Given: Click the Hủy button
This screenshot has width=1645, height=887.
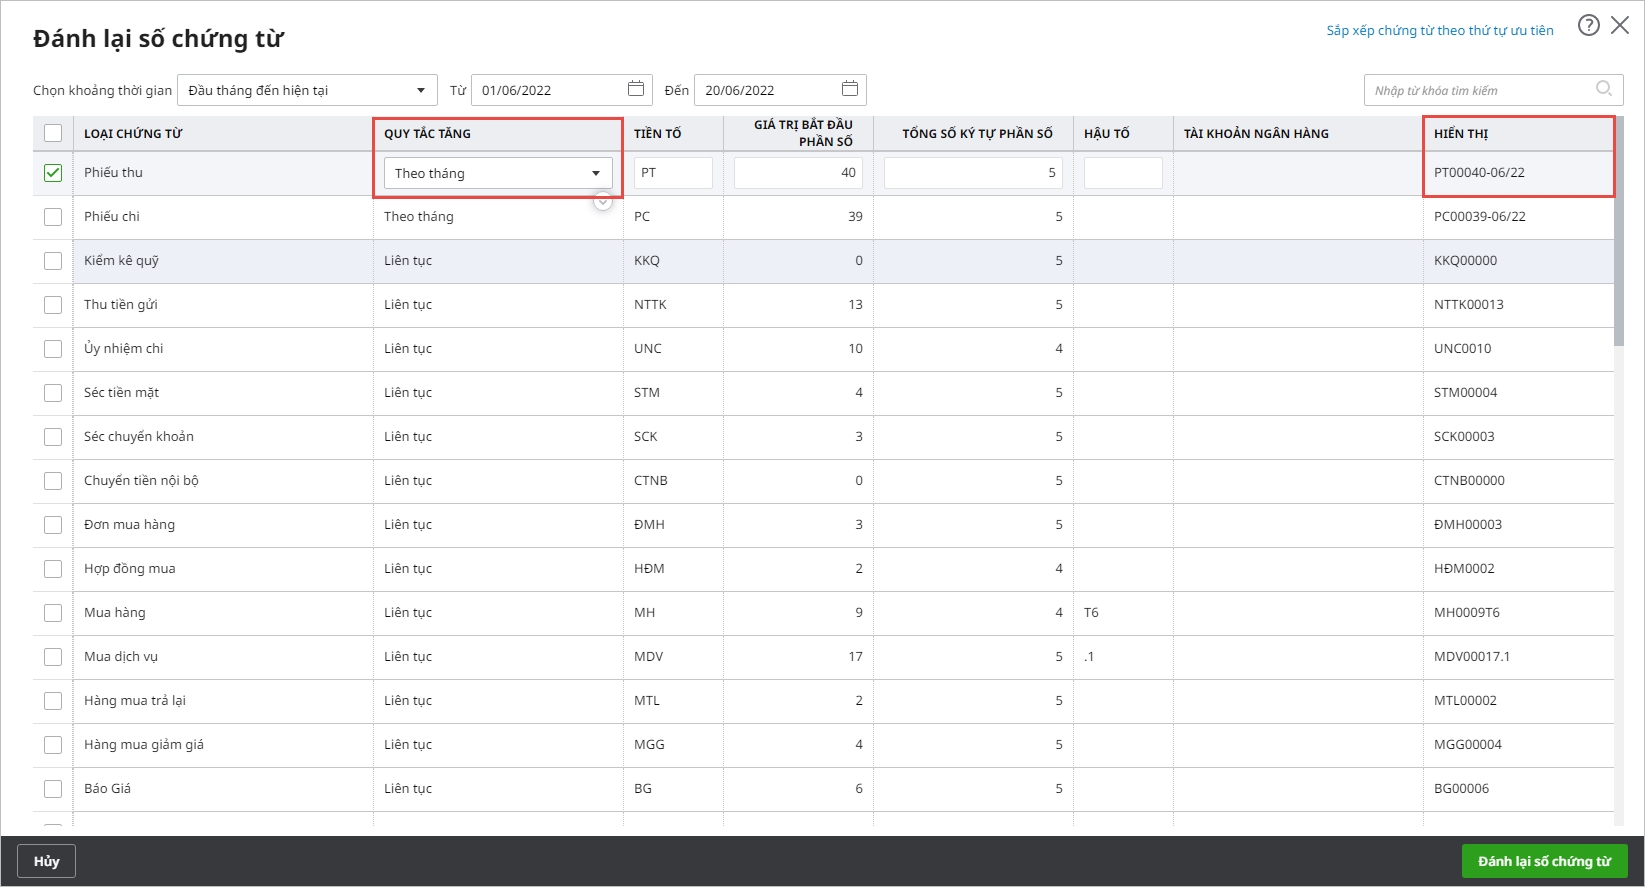Looking at the screenshot, I should [46, 861].
